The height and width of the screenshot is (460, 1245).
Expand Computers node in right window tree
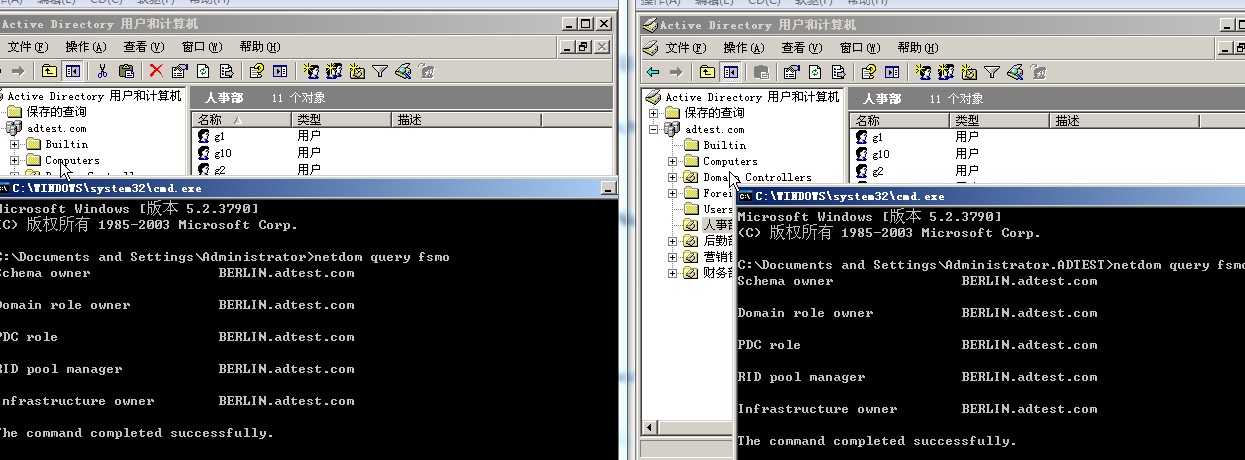[x=673, y=161]
